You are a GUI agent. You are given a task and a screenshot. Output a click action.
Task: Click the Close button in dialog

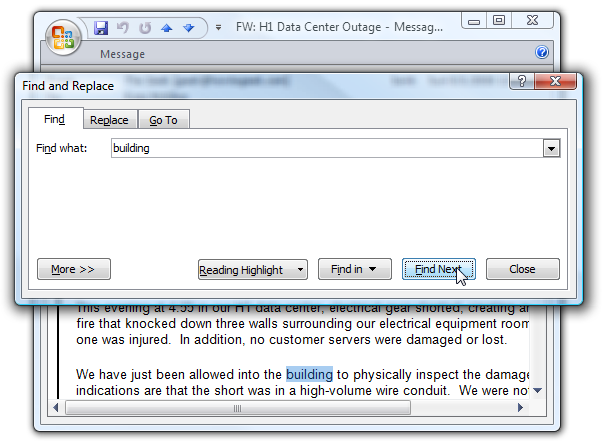(523, 269)
